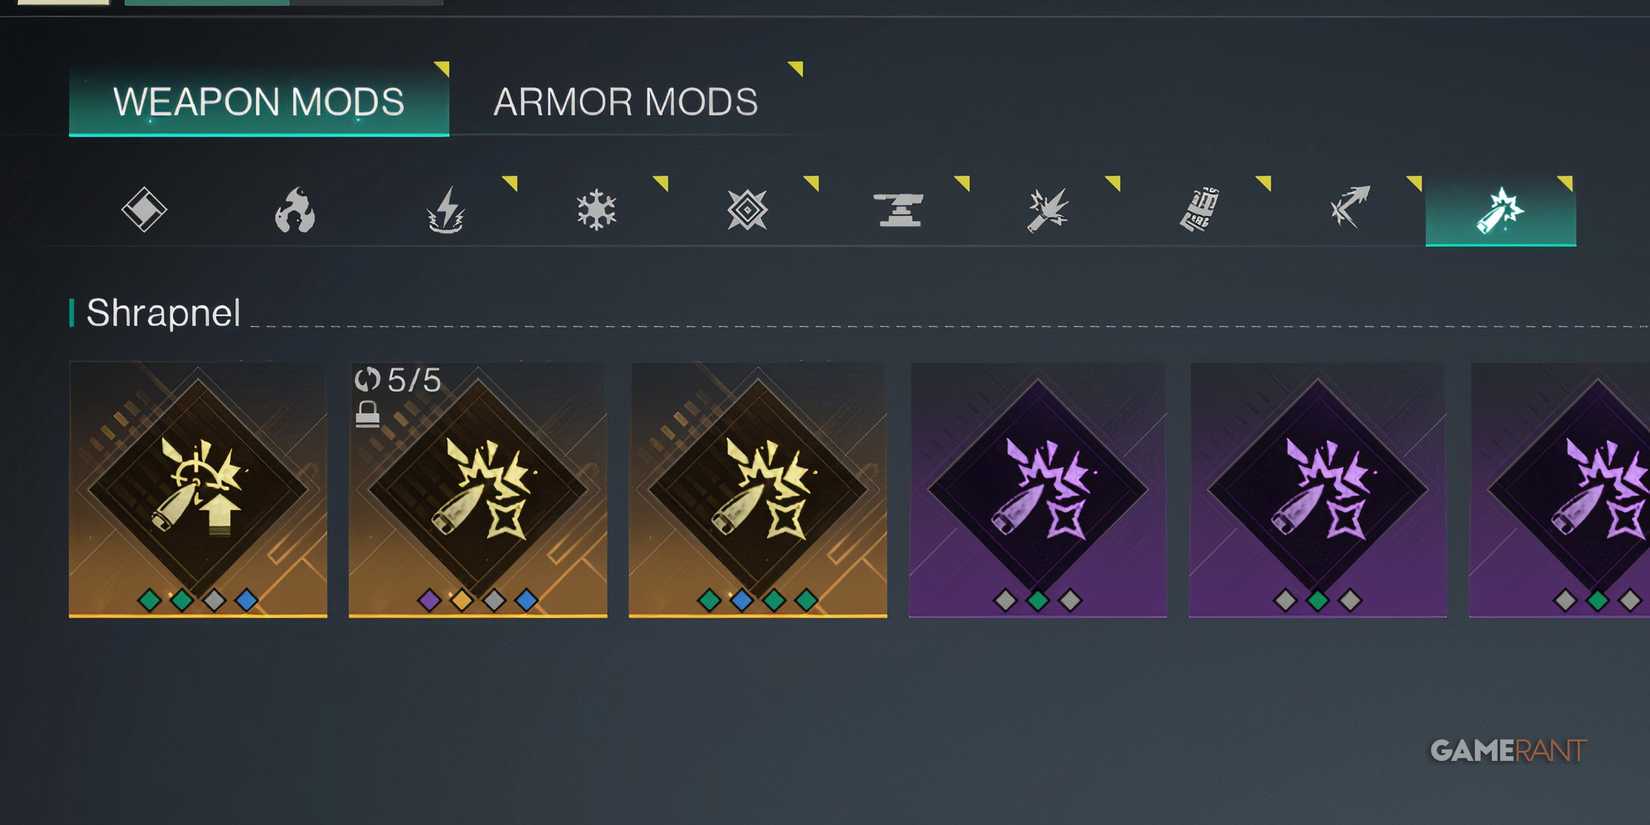Open the Burn fire category icon

pyautogui.click(x=295, y=210)
